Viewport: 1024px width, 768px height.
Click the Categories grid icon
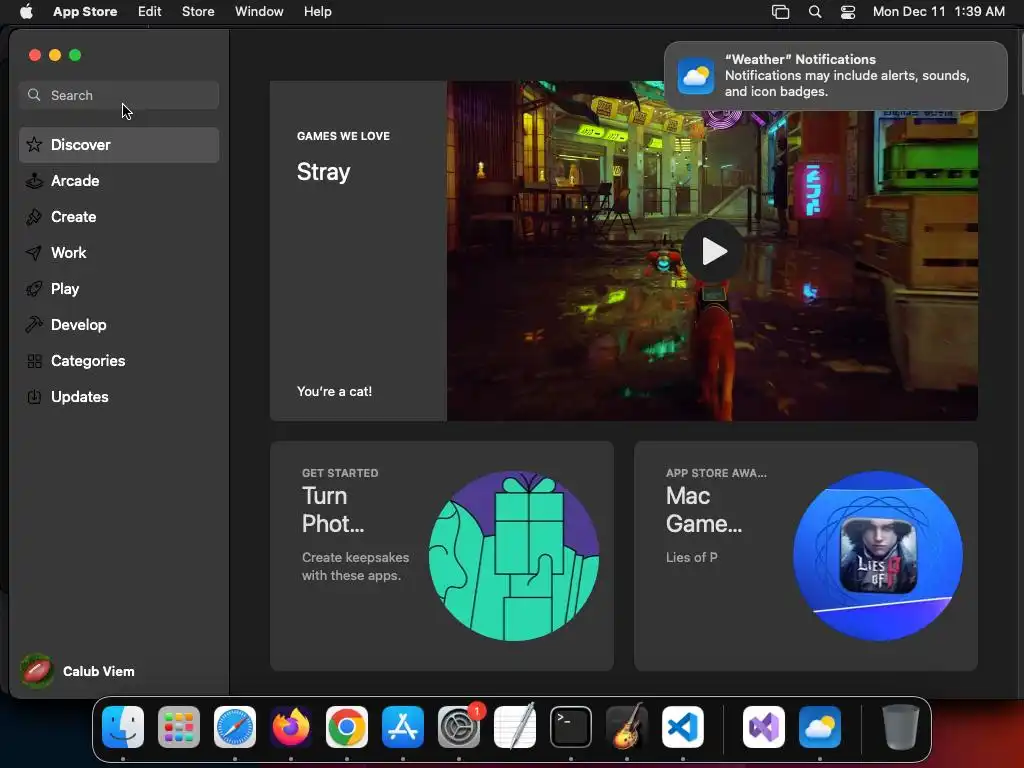[x=34, y=360]
